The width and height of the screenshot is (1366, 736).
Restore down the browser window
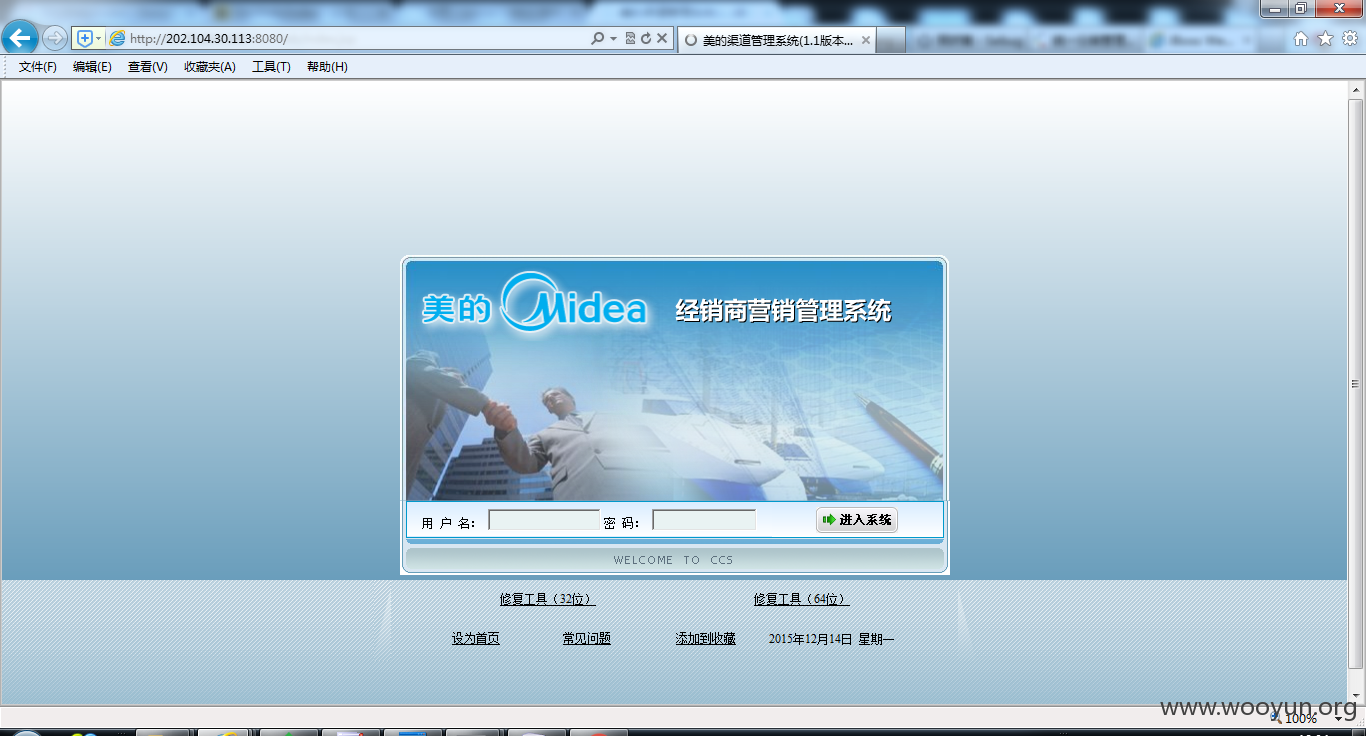click(x=1300, y=9)
